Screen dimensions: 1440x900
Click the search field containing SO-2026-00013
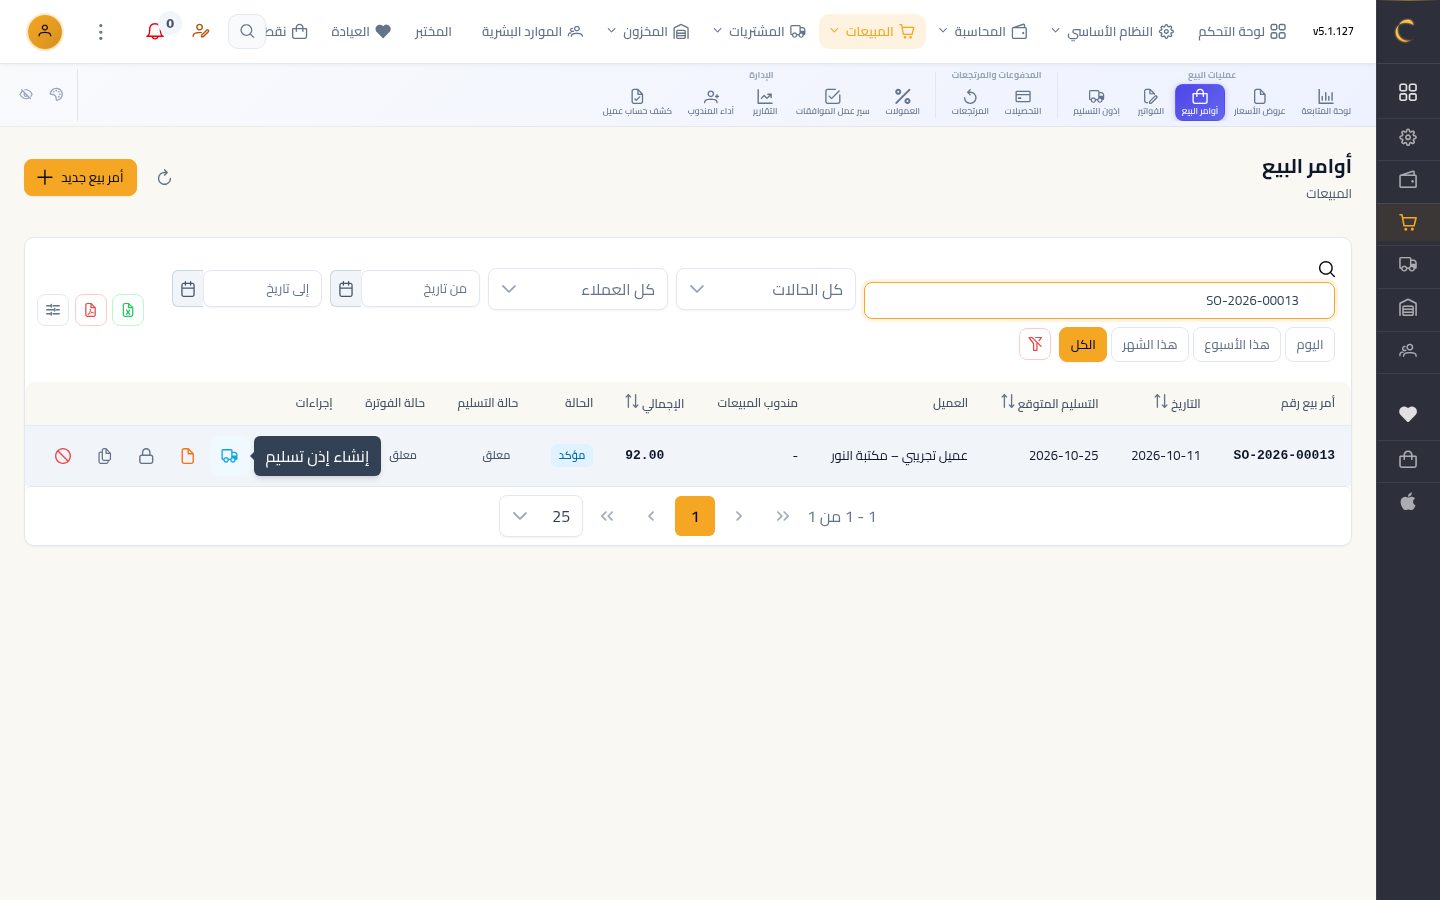coord(1099,301)
